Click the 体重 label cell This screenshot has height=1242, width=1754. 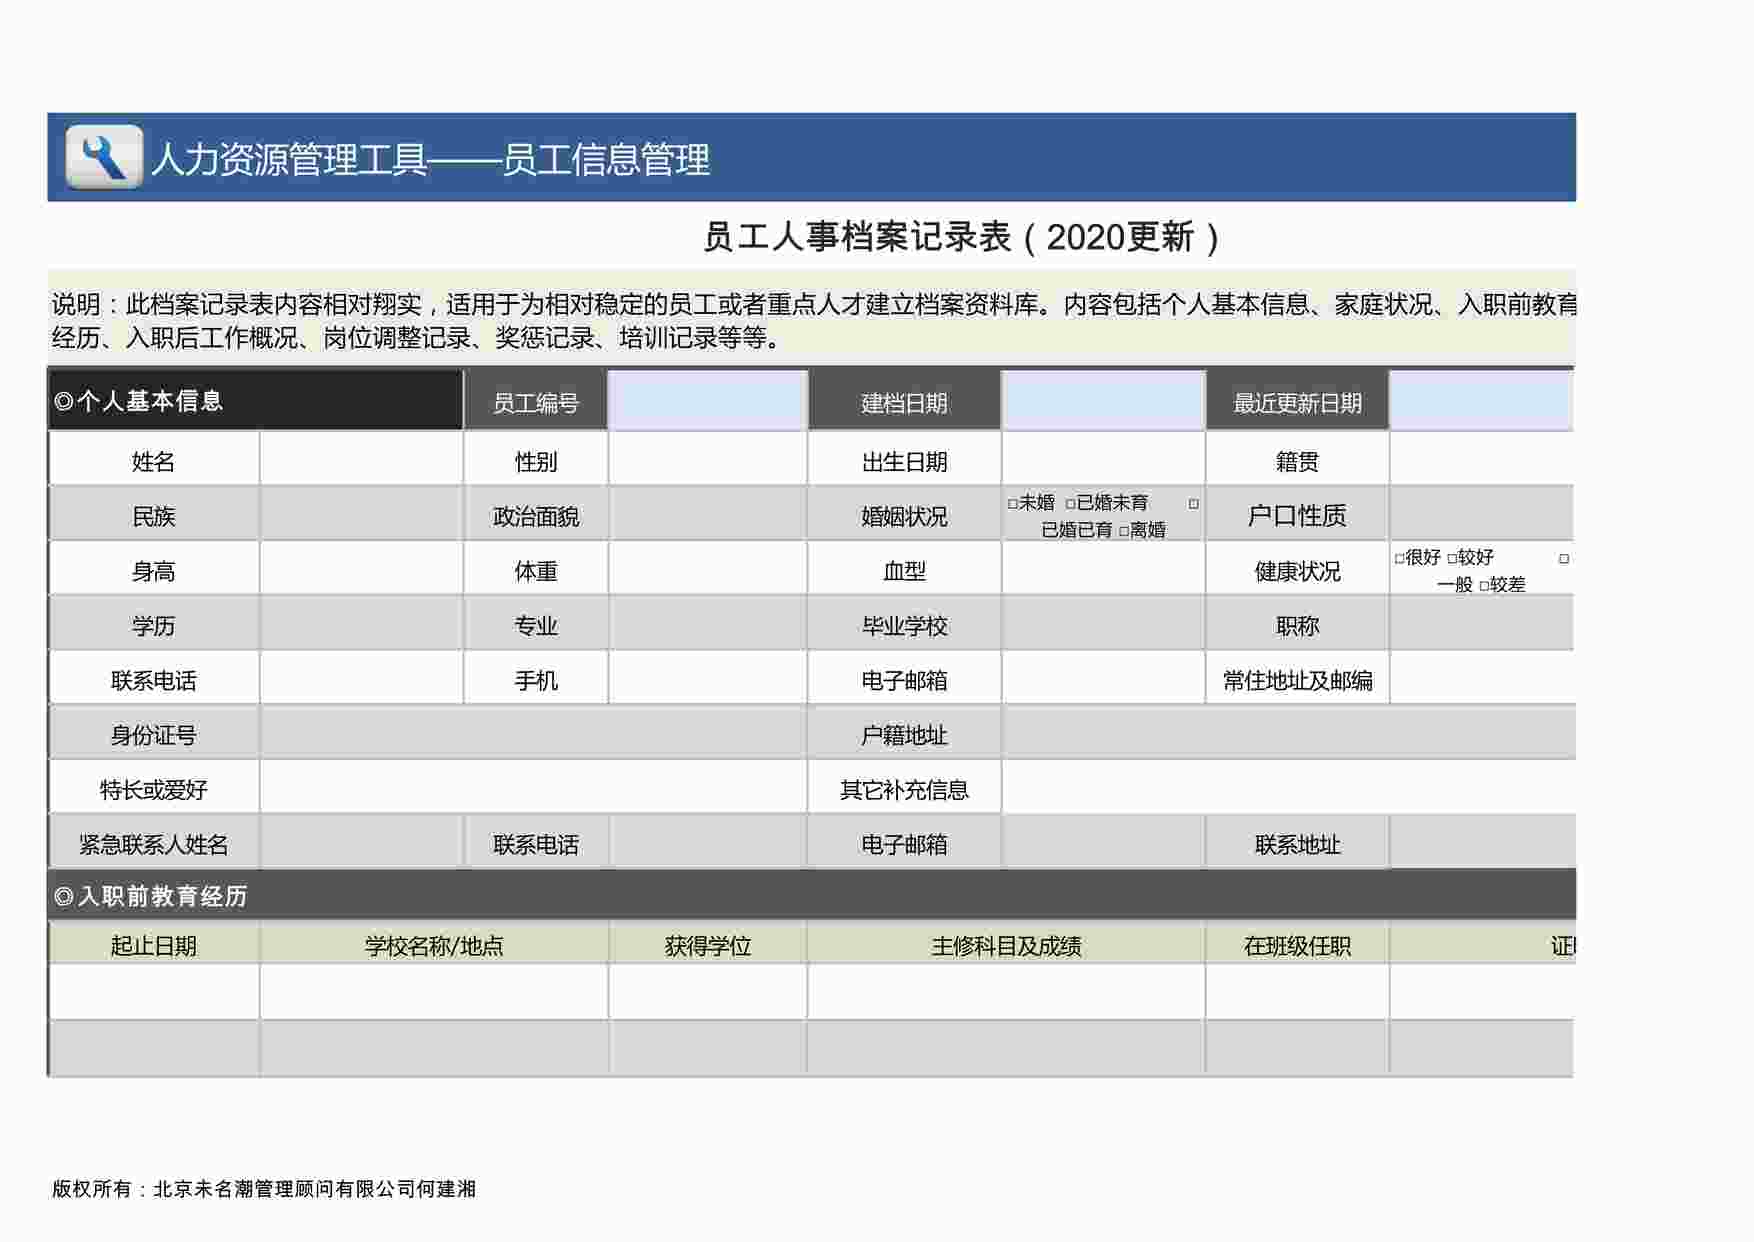pyautogui.click(x=535, y=570)
